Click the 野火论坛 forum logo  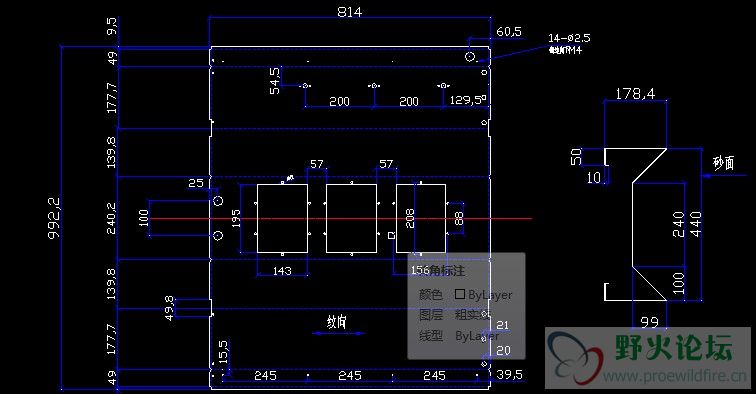(674, 347)
